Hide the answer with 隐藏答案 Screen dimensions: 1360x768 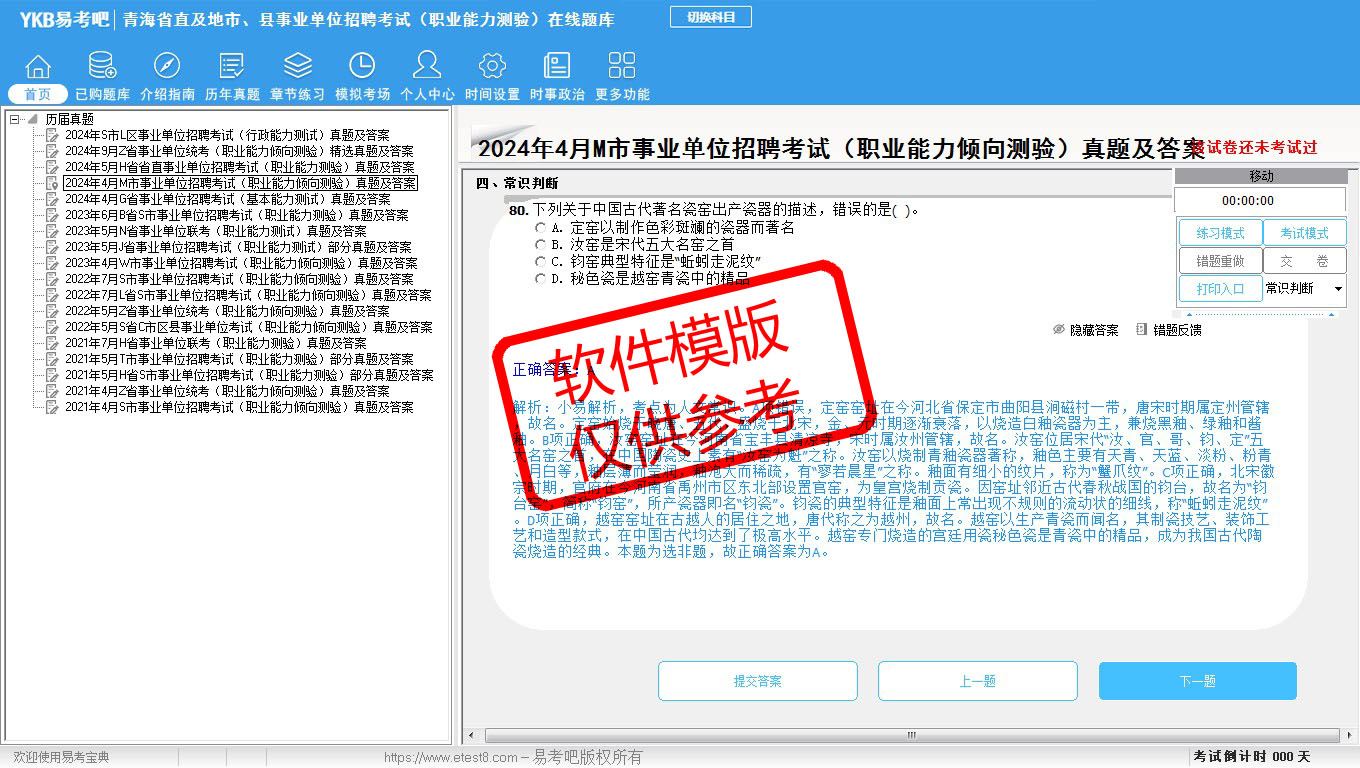click(x=1086, y=330)
